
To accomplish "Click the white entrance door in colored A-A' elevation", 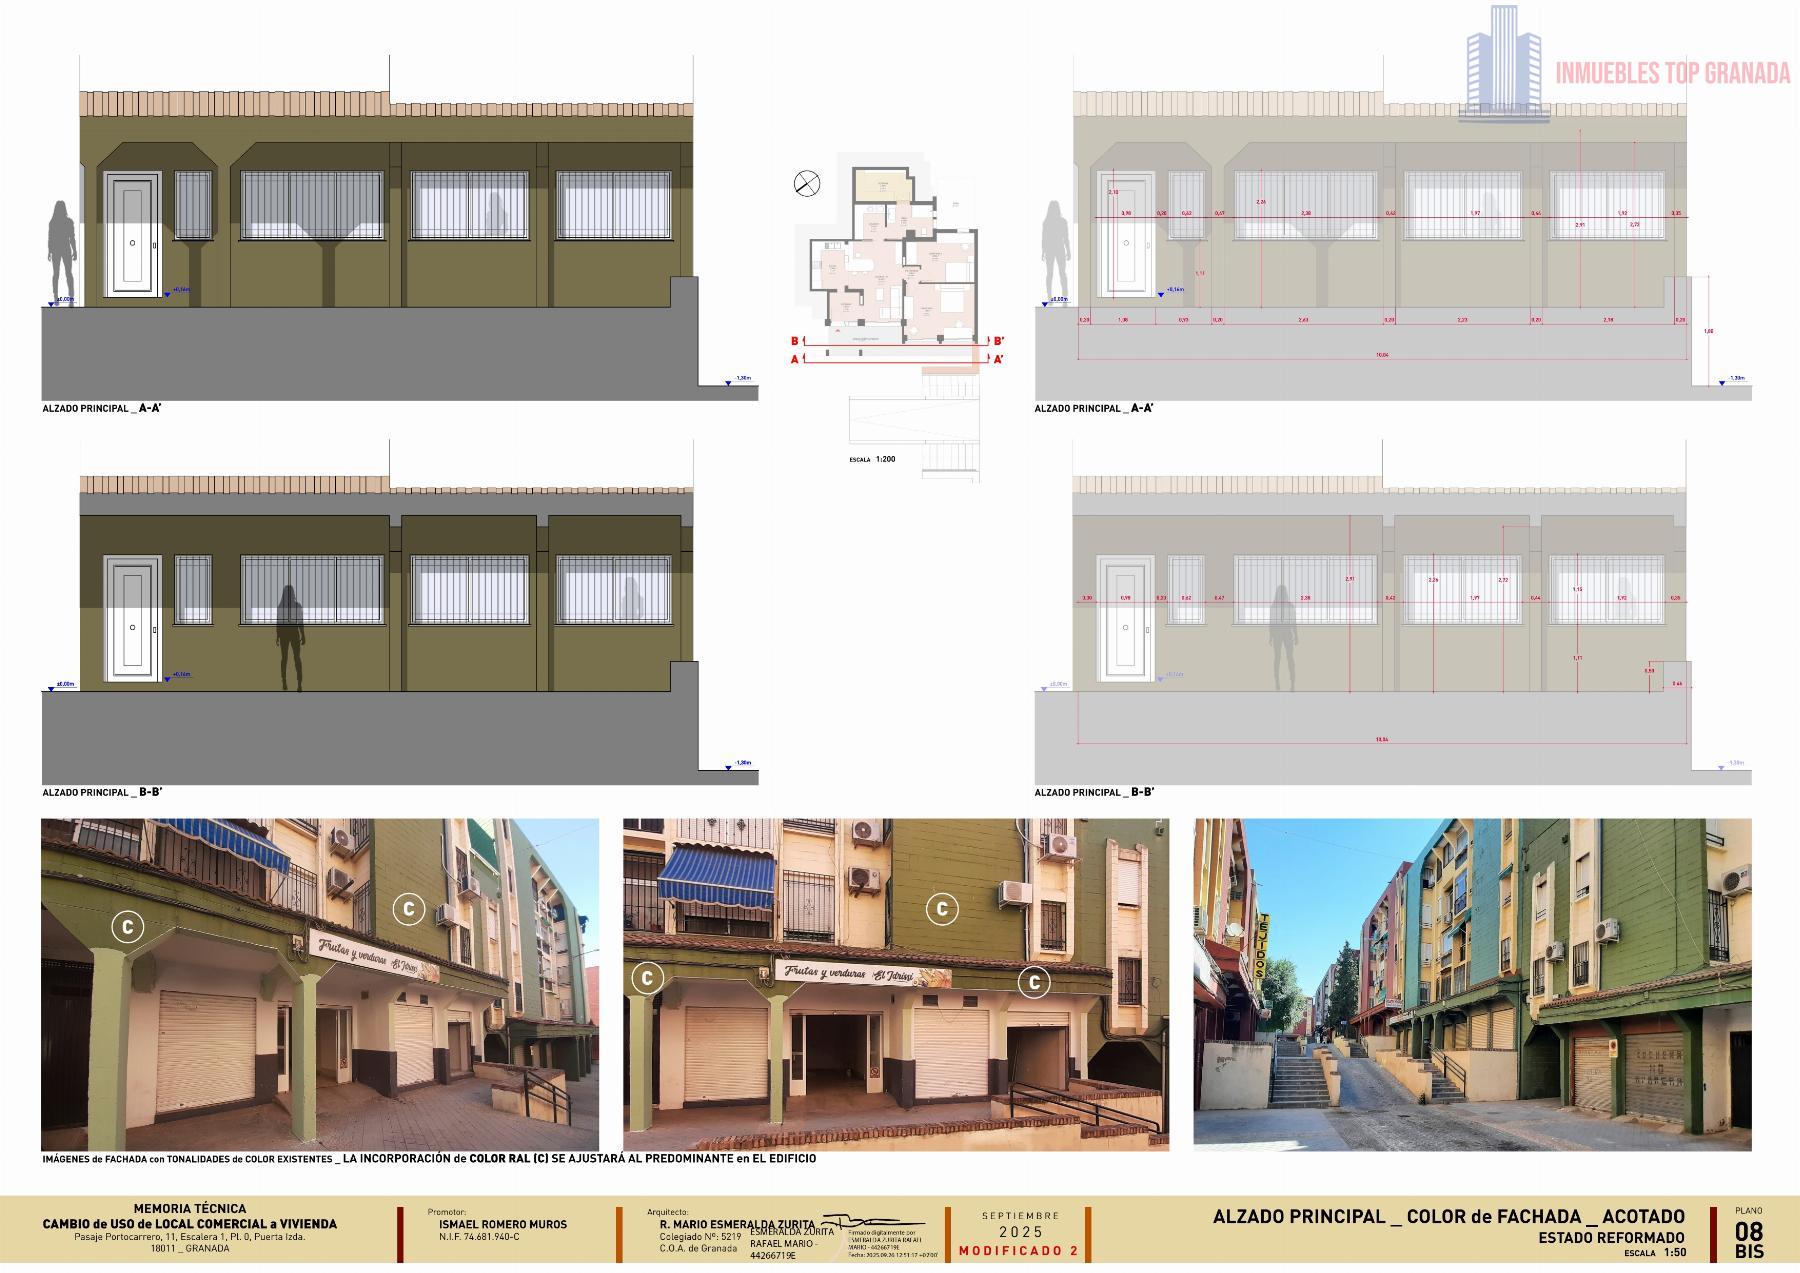I will point(133,233).
